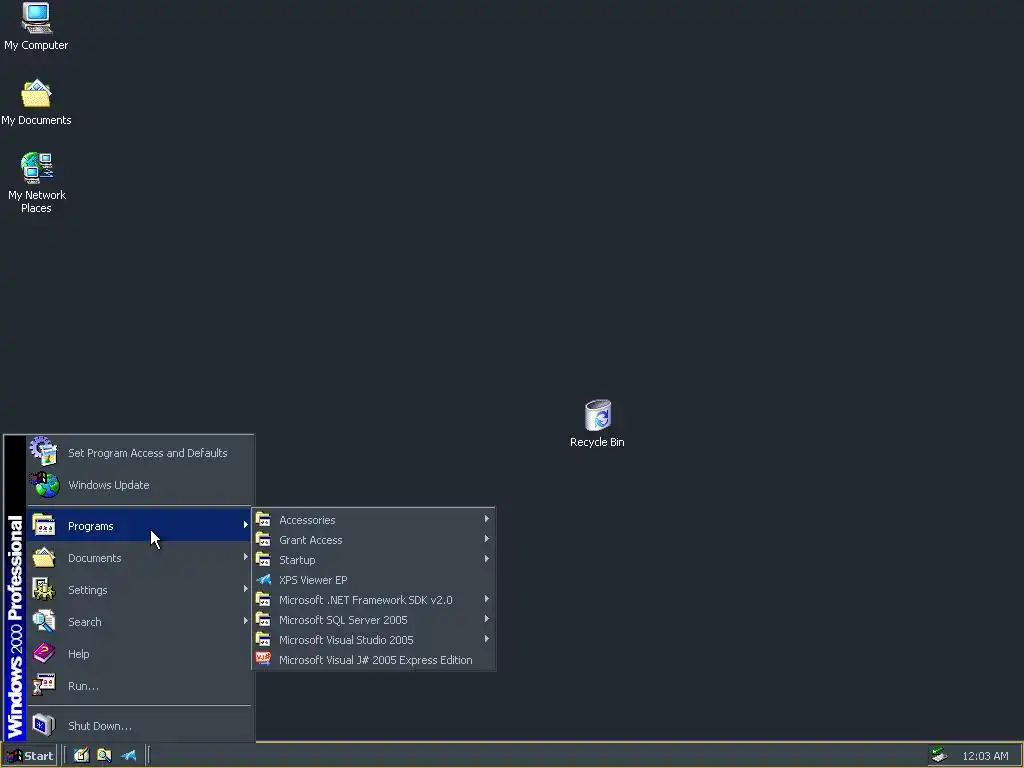Click the XPS Viewer EP label
This screenshot has width=1024, height=768.
click(x=313, y=580)
